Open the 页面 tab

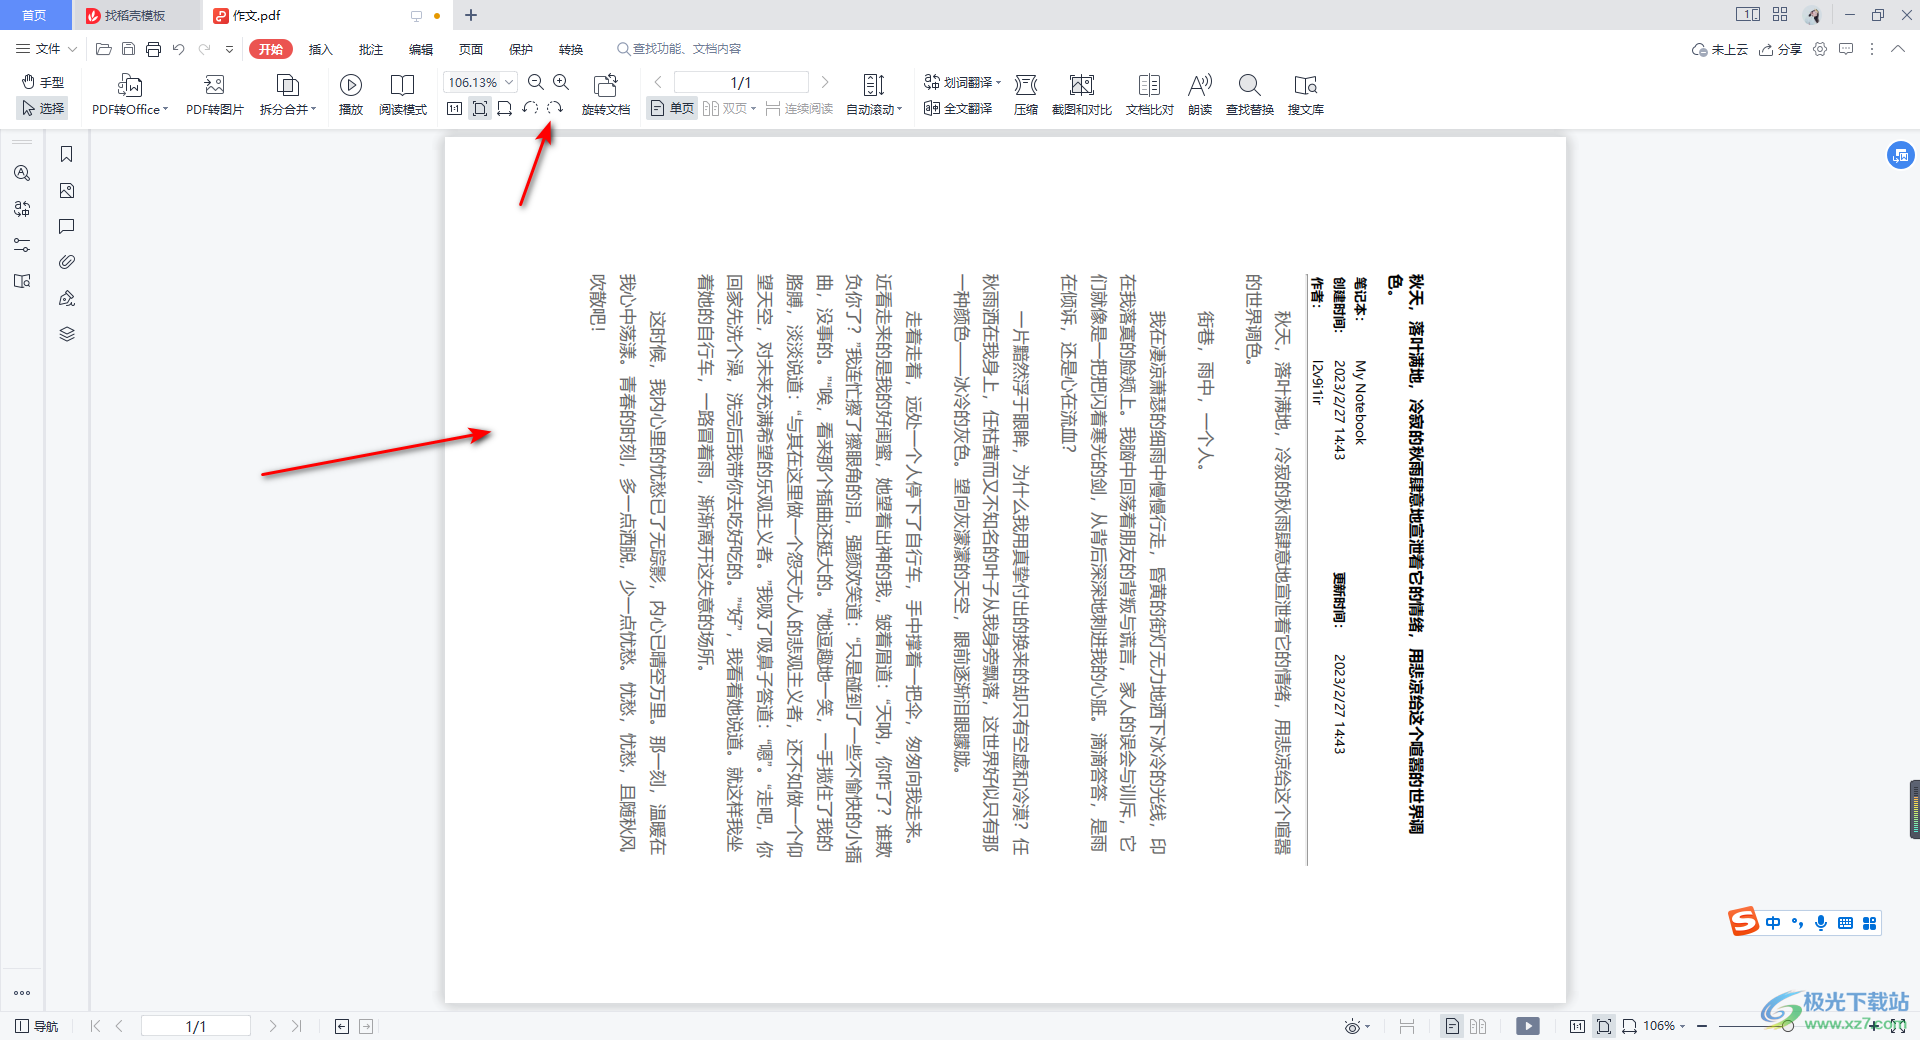pos(471,49)
